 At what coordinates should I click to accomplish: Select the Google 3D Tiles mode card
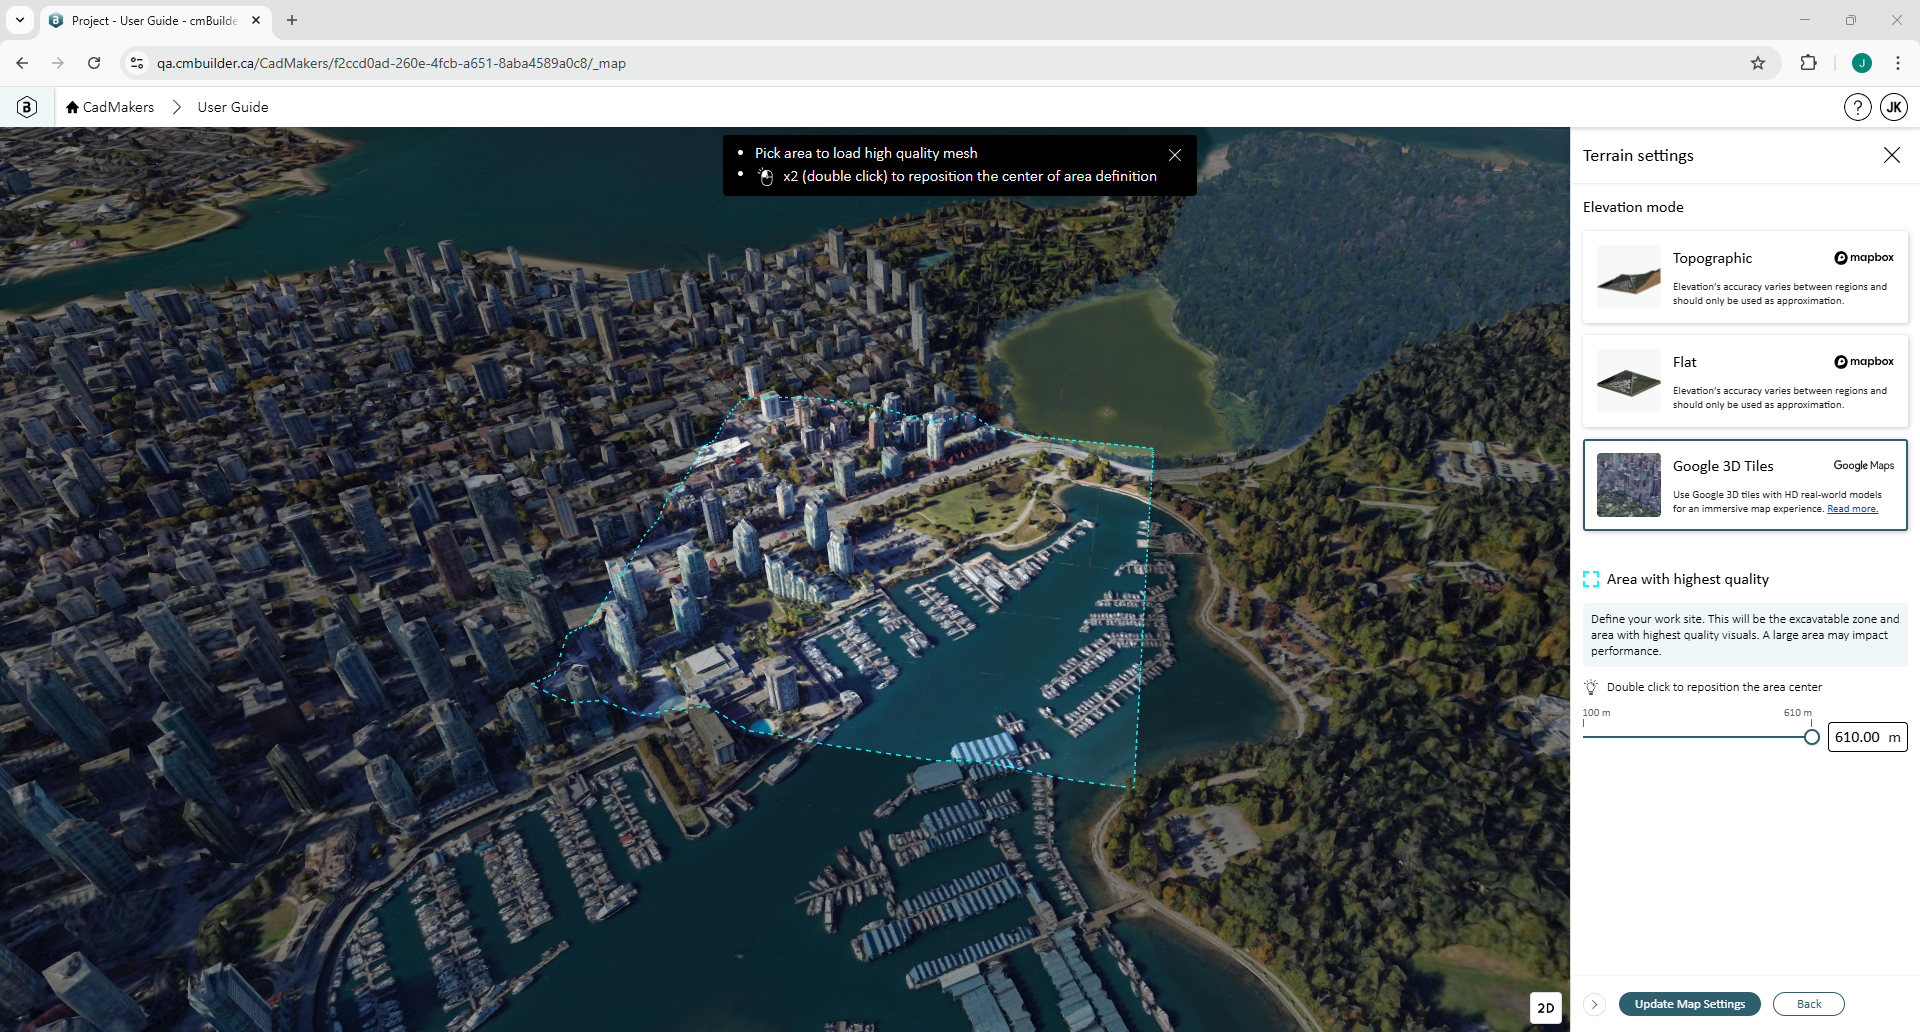pyautogui.click(x=1745, y=485)
